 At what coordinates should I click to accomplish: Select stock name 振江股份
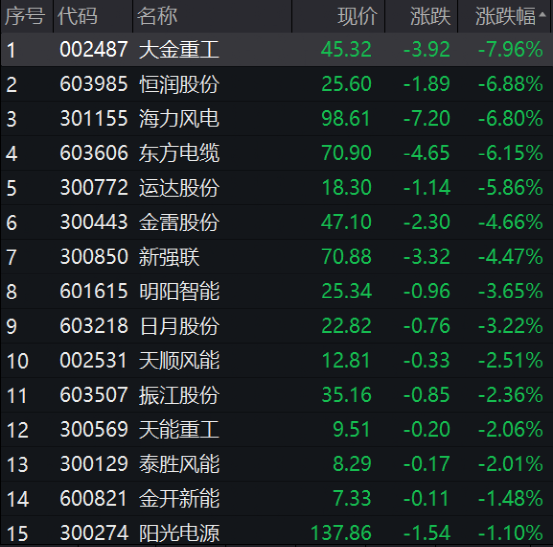click(x=179, y=395)
